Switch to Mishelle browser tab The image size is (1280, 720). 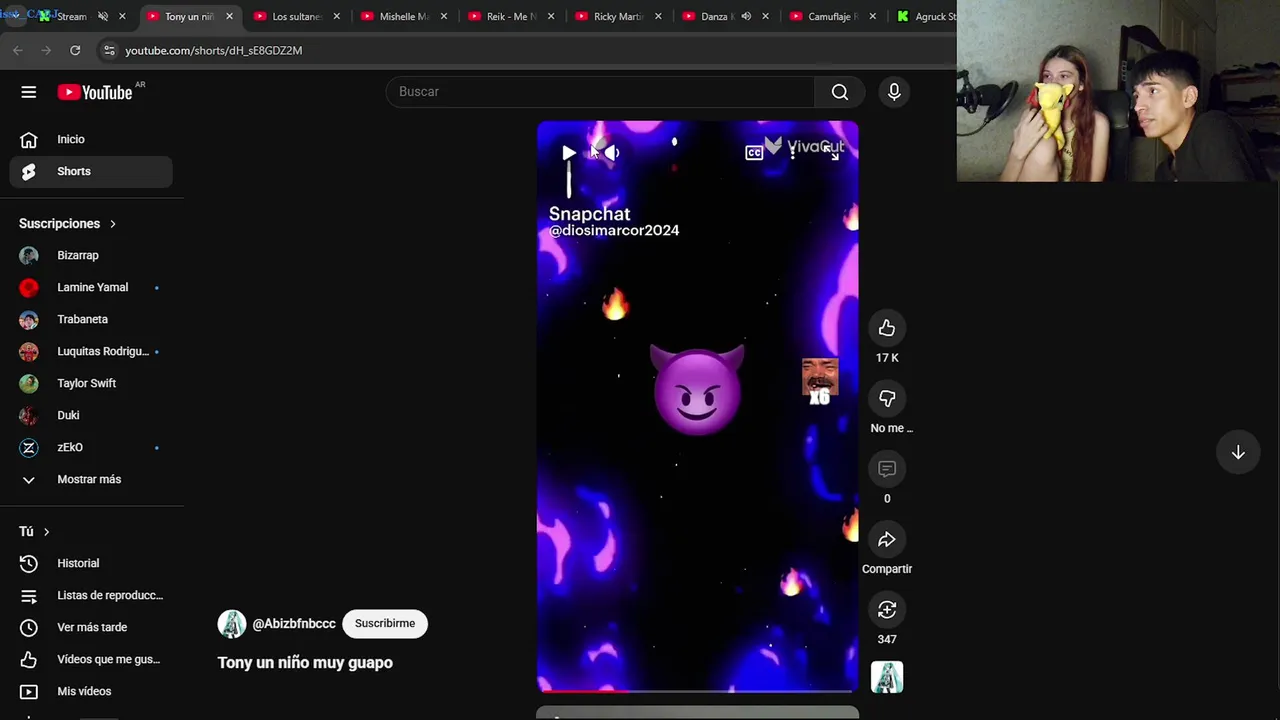404,17
